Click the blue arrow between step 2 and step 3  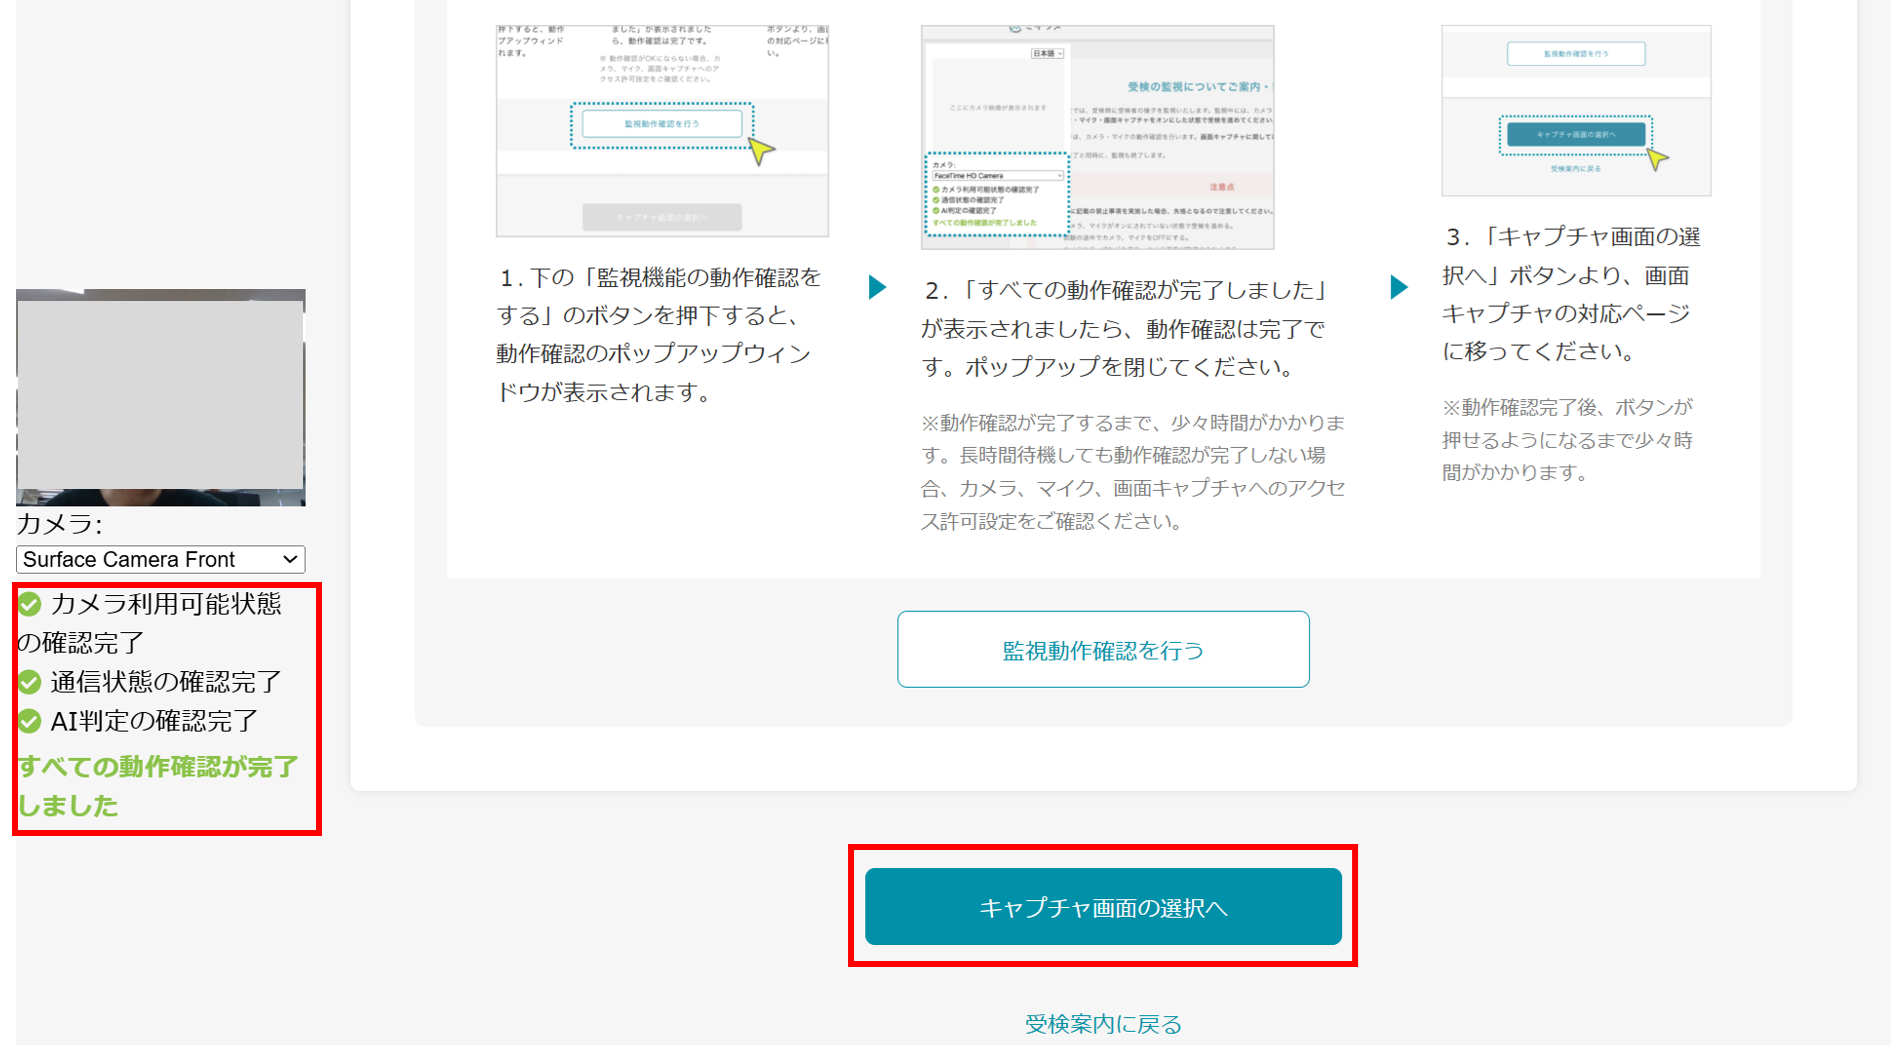[x=1397, y=287]
